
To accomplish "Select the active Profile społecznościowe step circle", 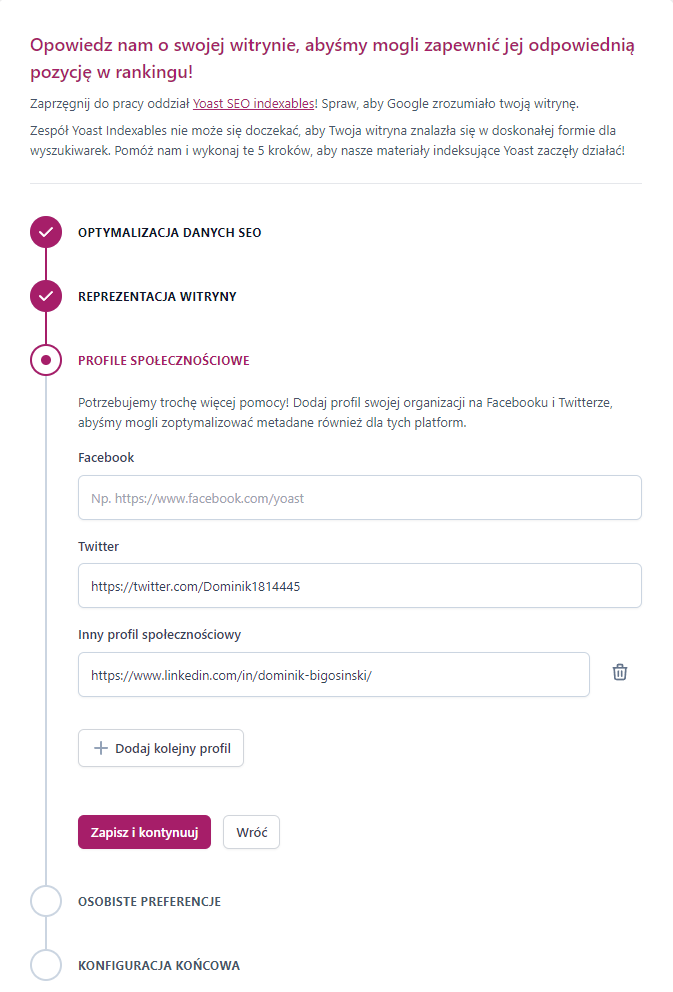I will (46, 360).
